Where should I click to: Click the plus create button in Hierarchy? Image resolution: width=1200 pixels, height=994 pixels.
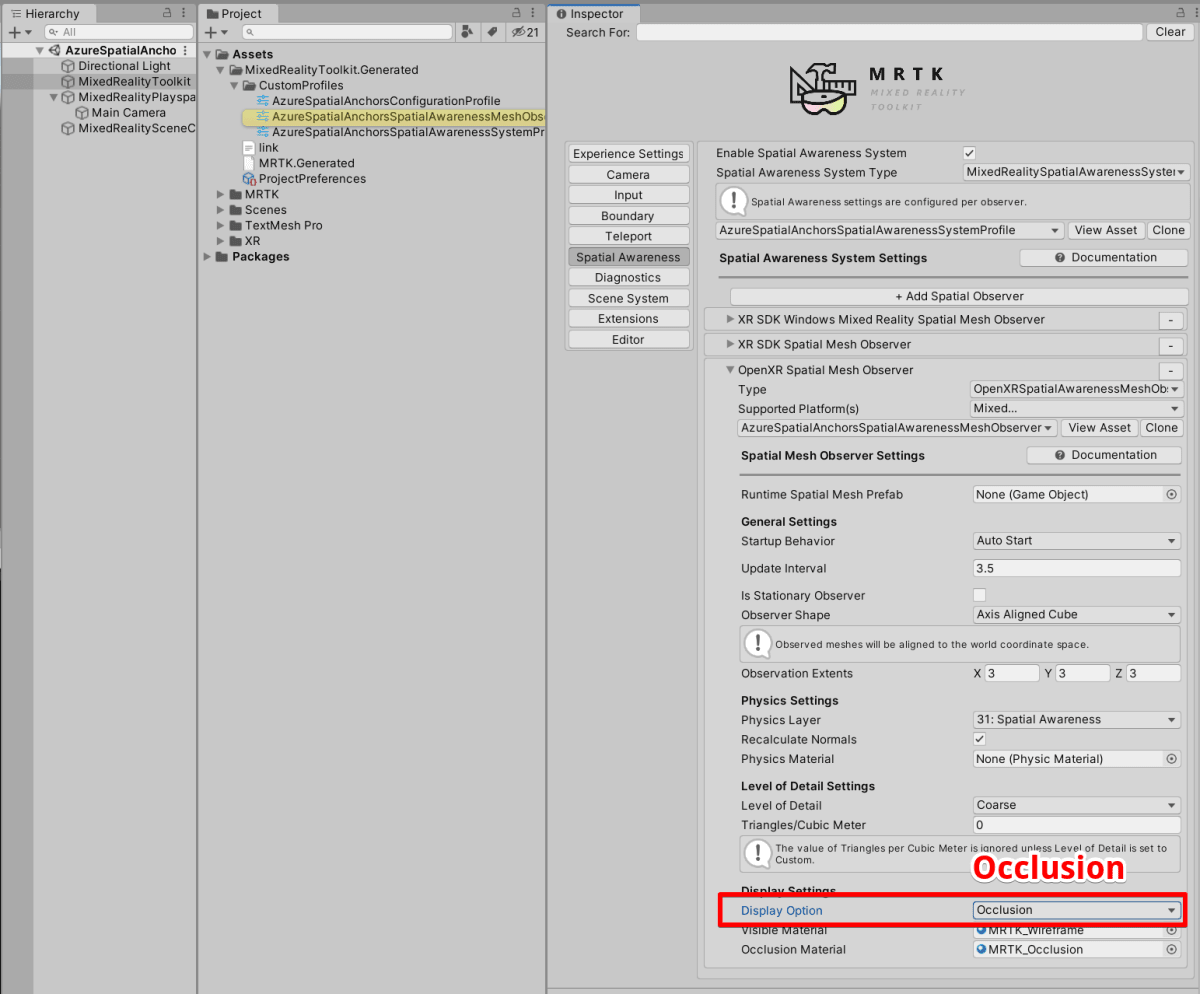pos(18,32)
